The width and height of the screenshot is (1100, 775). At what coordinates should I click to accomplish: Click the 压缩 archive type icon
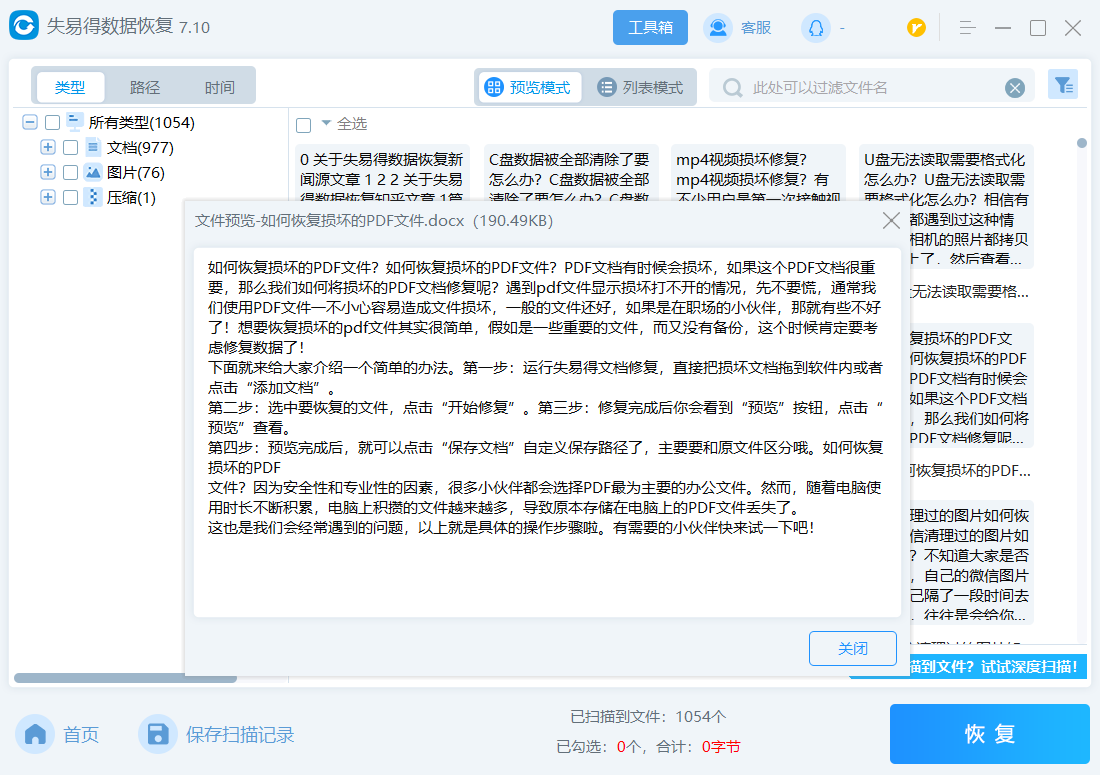tap(93, 197)
